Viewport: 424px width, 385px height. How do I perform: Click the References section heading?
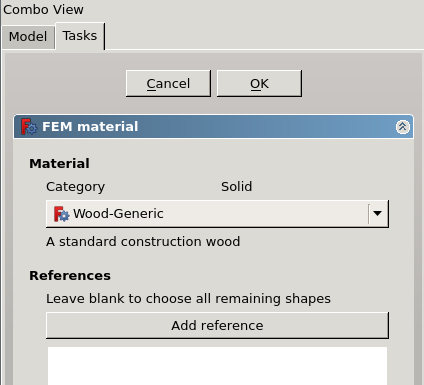tap(70, 276)
